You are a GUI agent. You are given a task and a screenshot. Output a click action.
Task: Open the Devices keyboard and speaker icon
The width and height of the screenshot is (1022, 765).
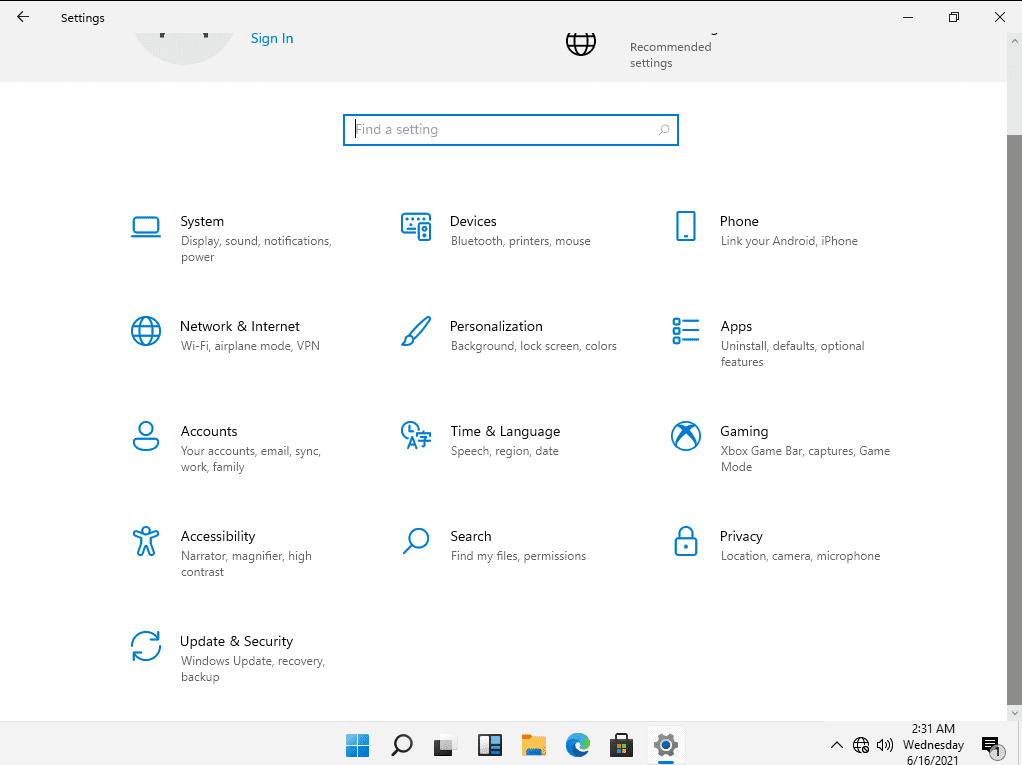416,227
